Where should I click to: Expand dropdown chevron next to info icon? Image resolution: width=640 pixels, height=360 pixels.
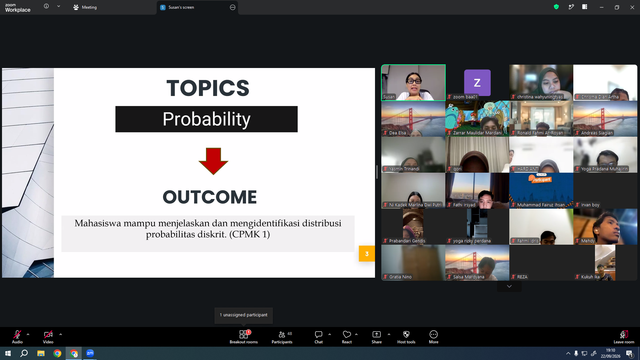click(x=58, y=6)
